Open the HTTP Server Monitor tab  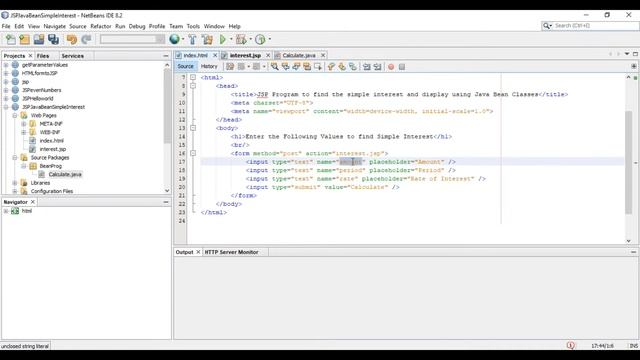(x=231, y=252)
